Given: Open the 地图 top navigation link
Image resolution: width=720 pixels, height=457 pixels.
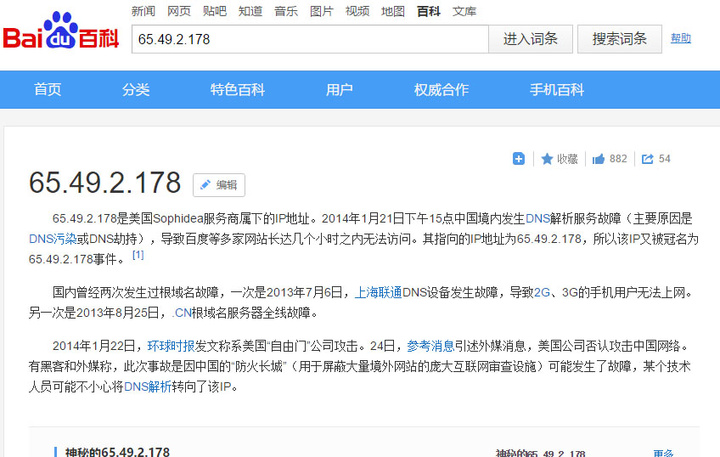Looking at the screenshot, I should (393, 11).
